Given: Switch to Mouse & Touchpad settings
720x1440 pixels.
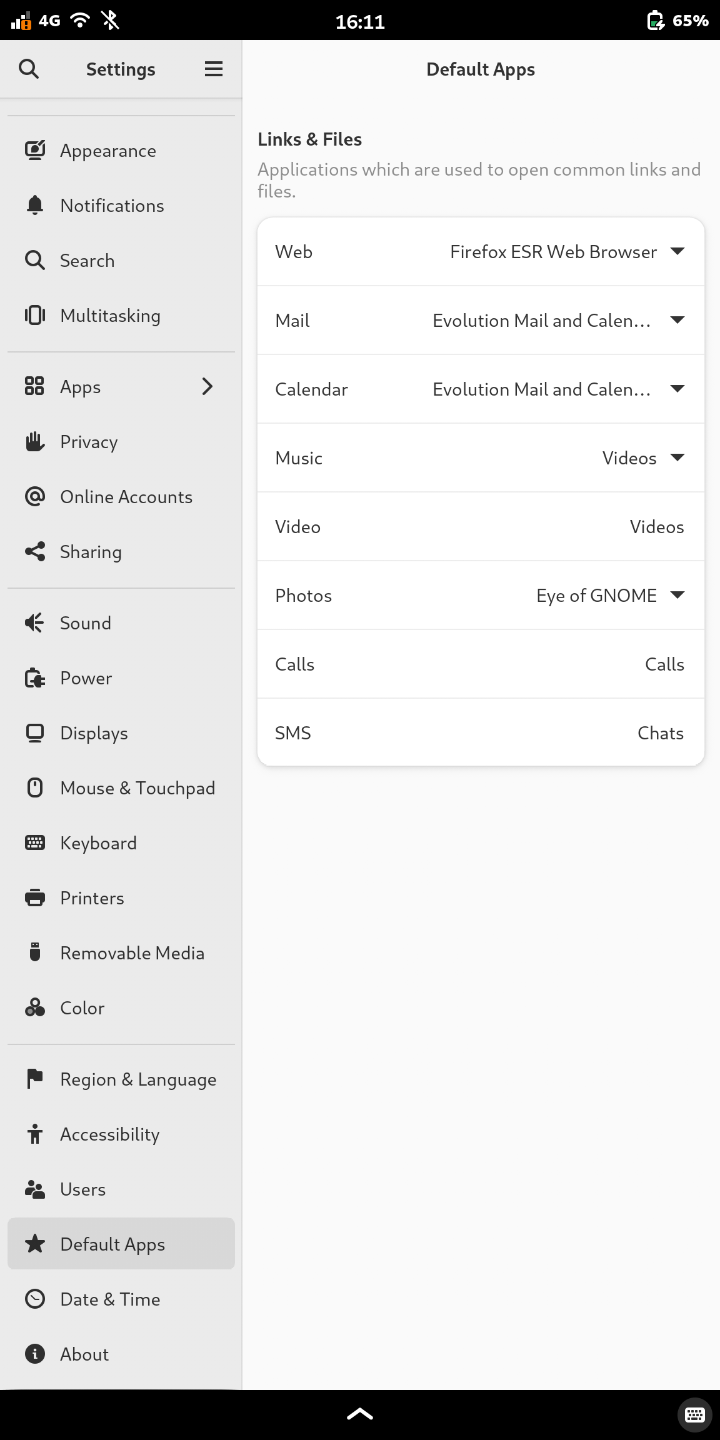Looking at the screenshot, I should [137, 788].
